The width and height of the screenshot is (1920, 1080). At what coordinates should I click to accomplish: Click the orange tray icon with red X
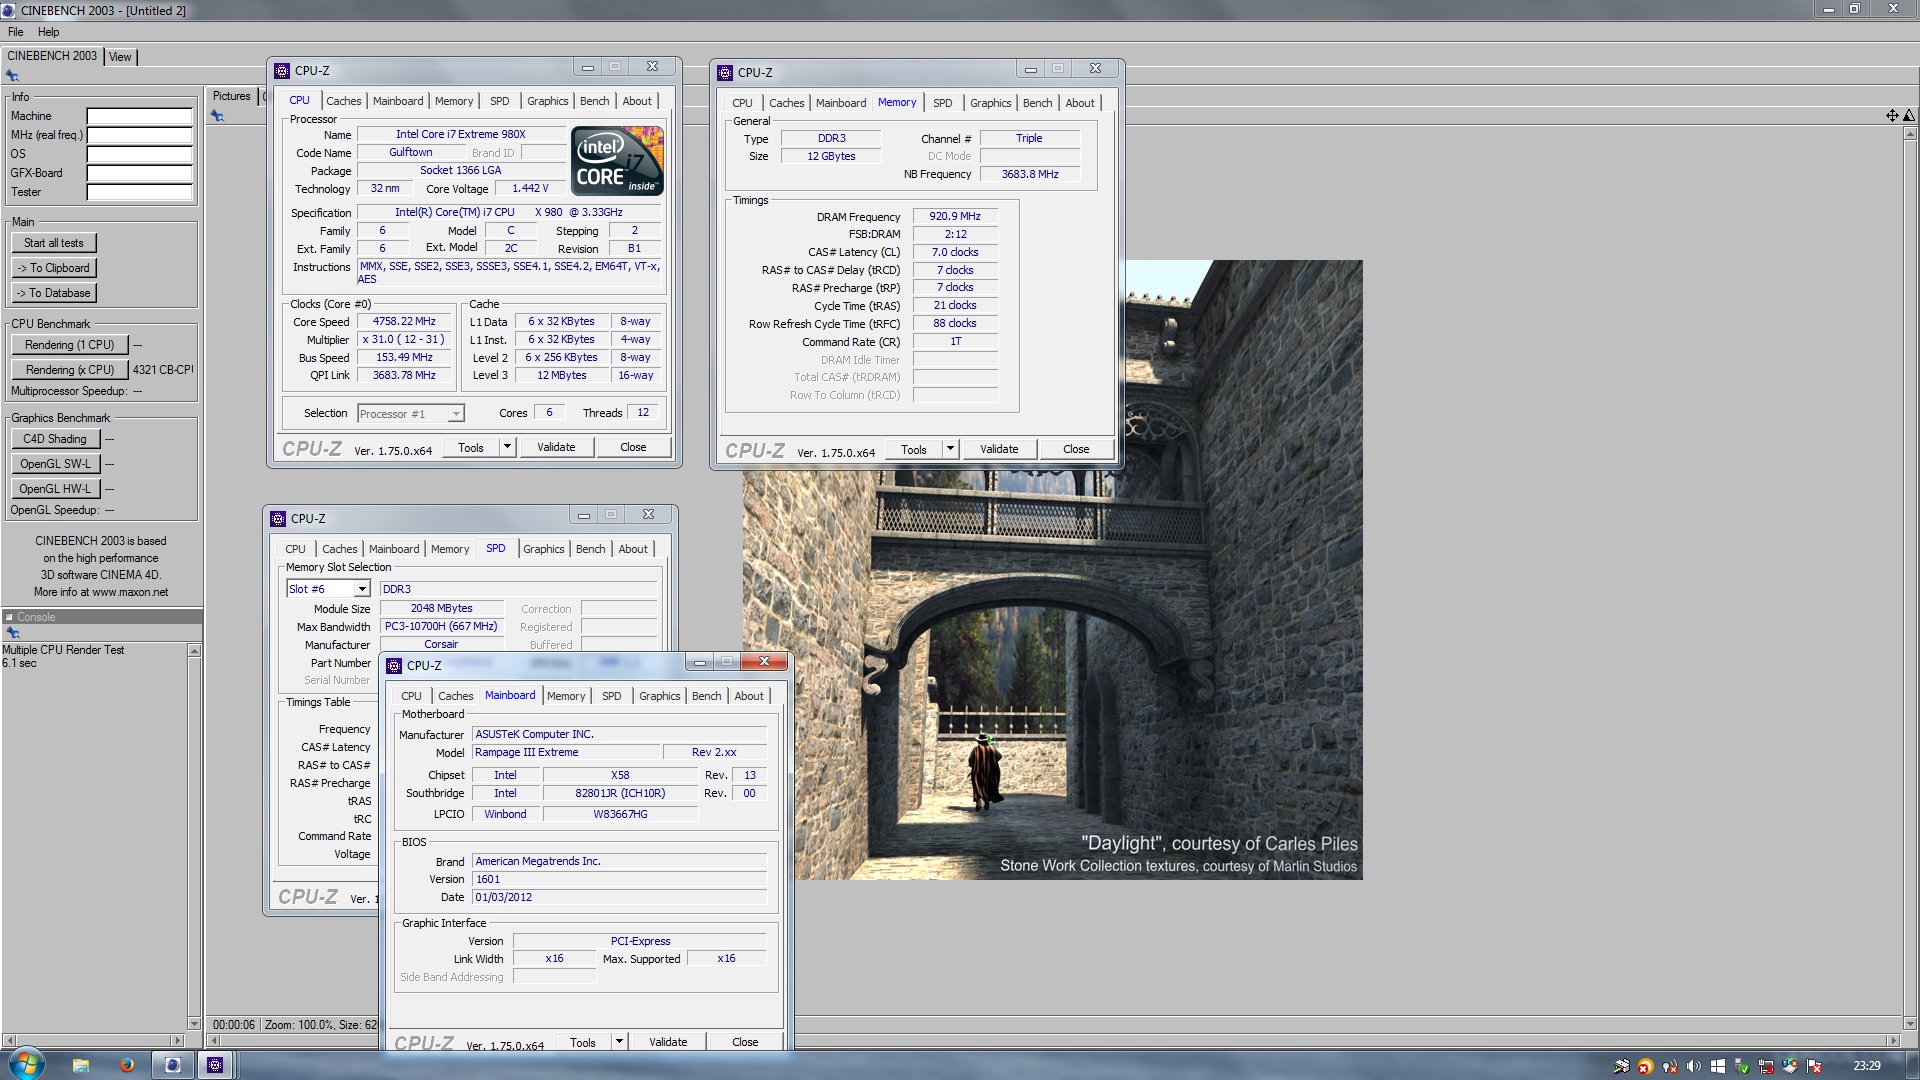coord(1645,1066)
